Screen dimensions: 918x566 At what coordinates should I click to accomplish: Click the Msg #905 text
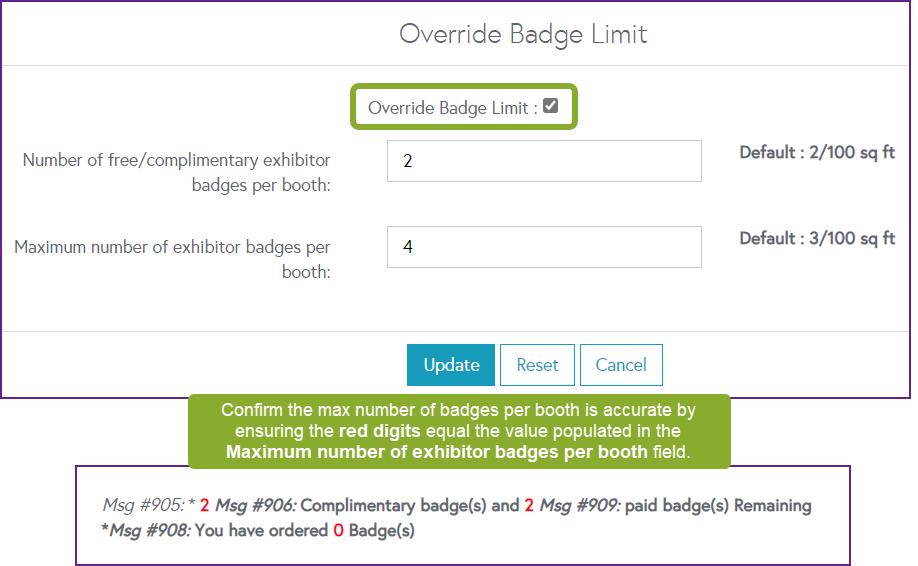pos(146,506)
